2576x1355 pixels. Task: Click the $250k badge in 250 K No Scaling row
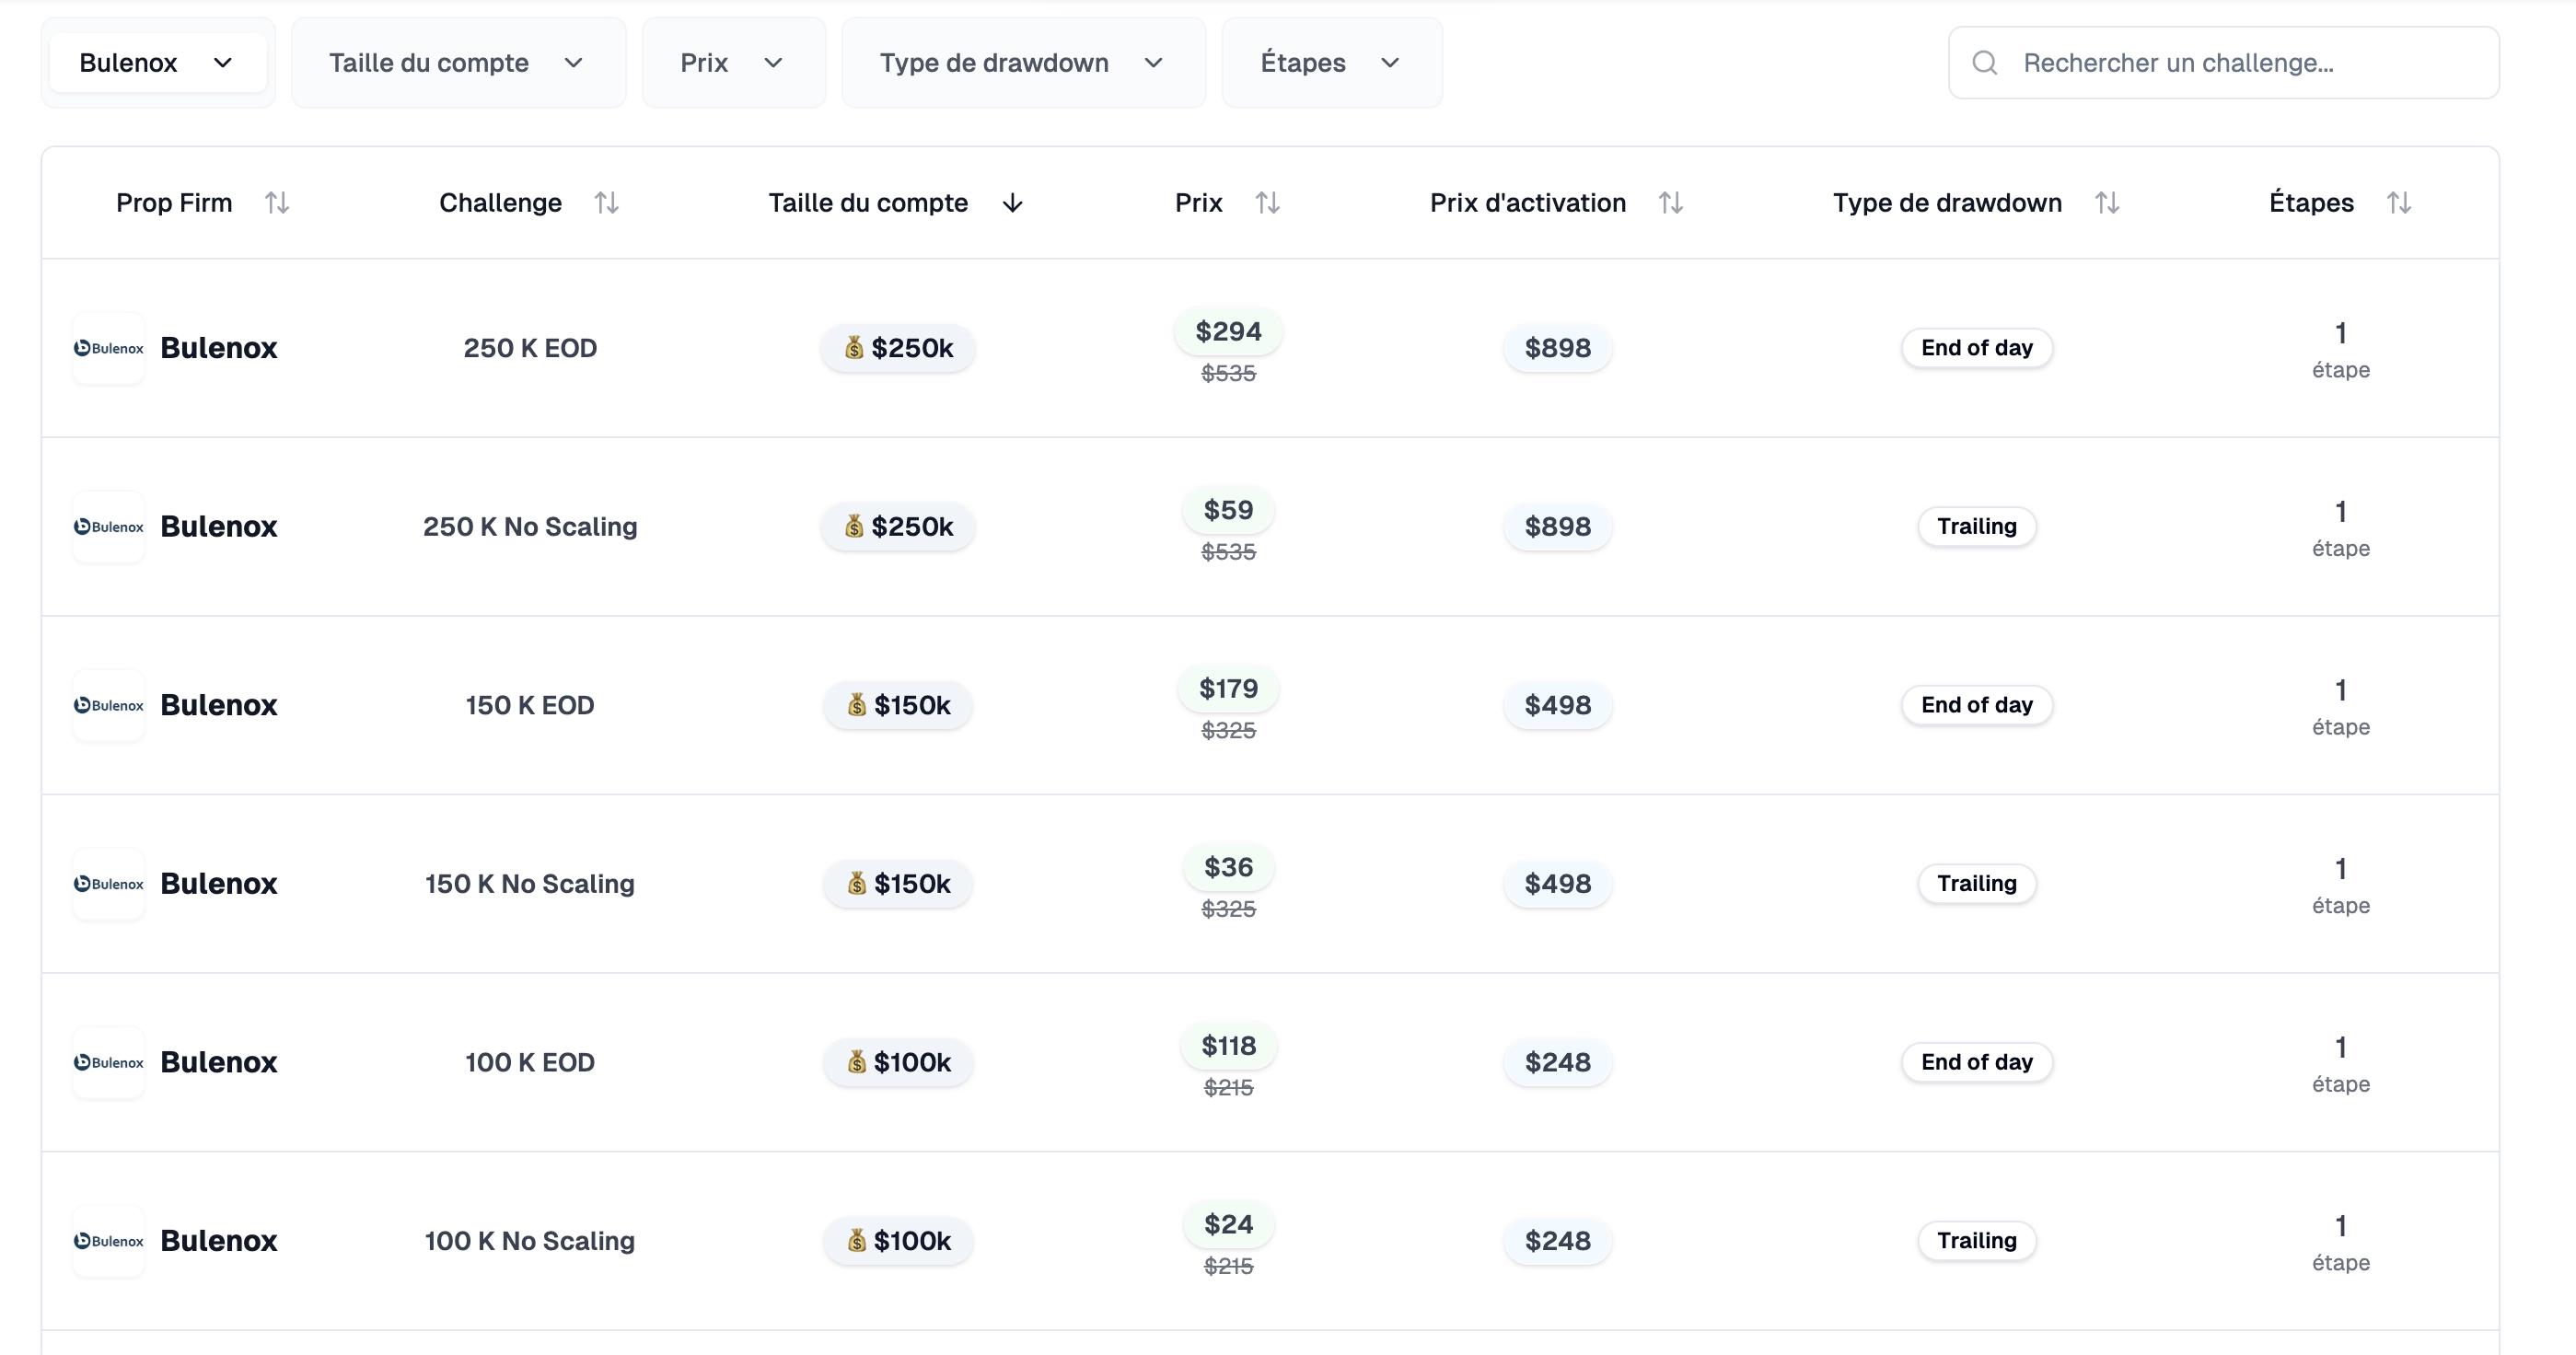pyautogui.click(x=897, y=527)
